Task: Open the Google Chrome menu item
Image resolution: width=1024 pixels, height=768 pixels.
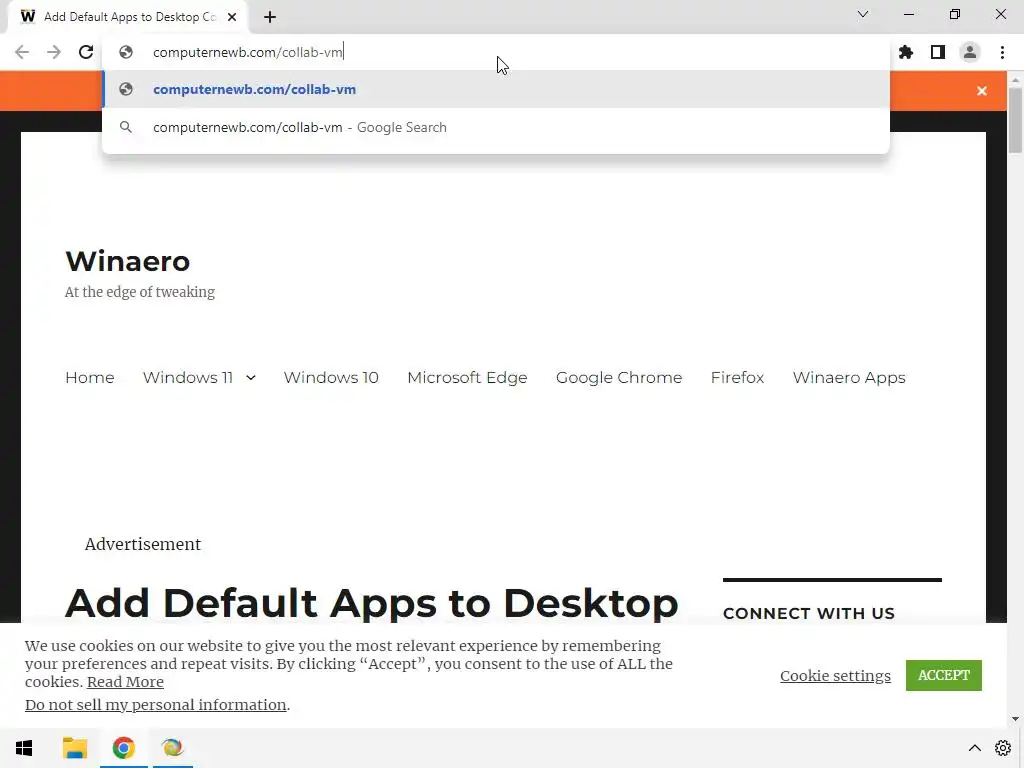Action: point(618,377)
